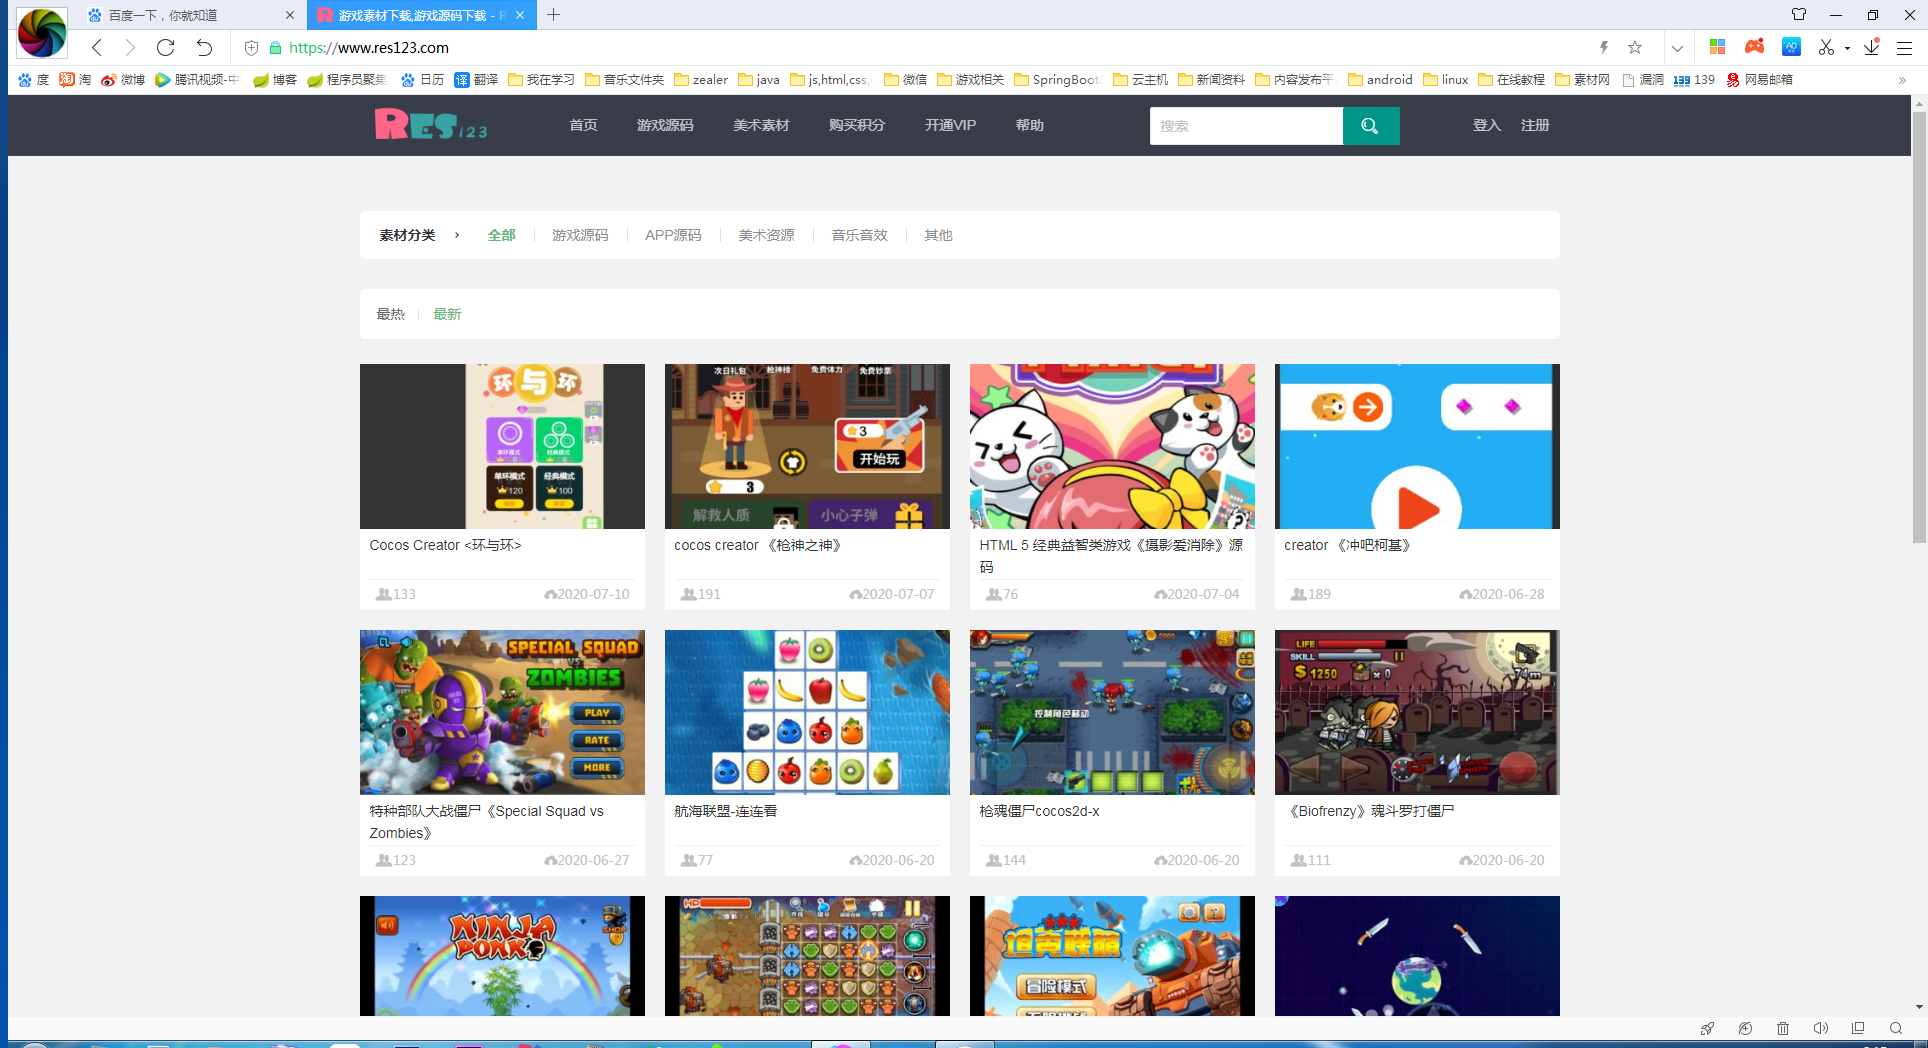Viewport: 1928px width, 1048px height.
Task: Open Special Squad vs Zombies thumbnail
Action: tap(502, 712)
